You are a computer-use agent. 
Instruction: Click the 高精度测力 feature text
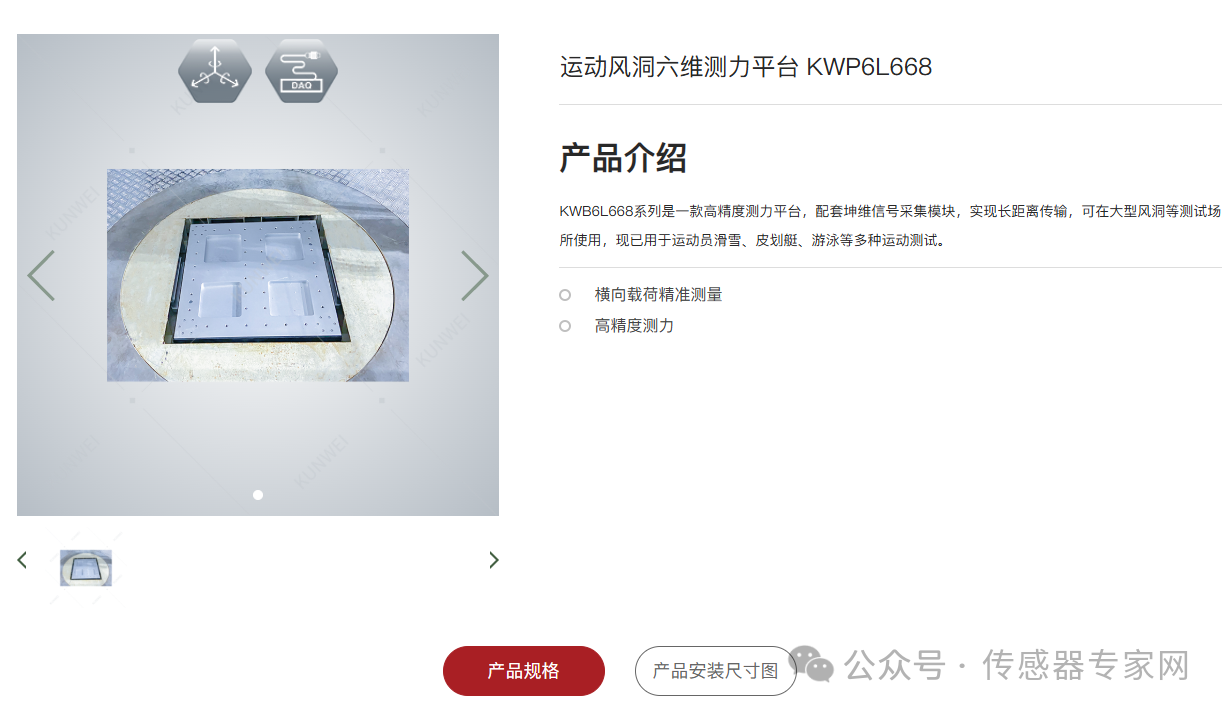tap(634, 326)
